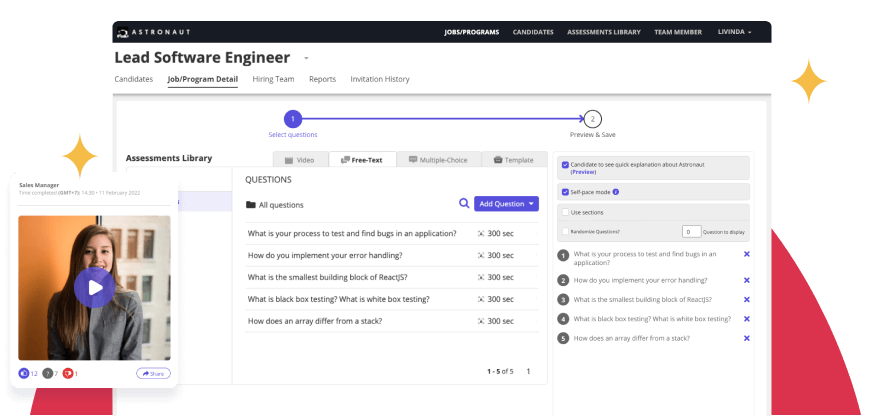Click the gray question-mark reaction icon
This screenshot has height=416, width=879.
48,373
